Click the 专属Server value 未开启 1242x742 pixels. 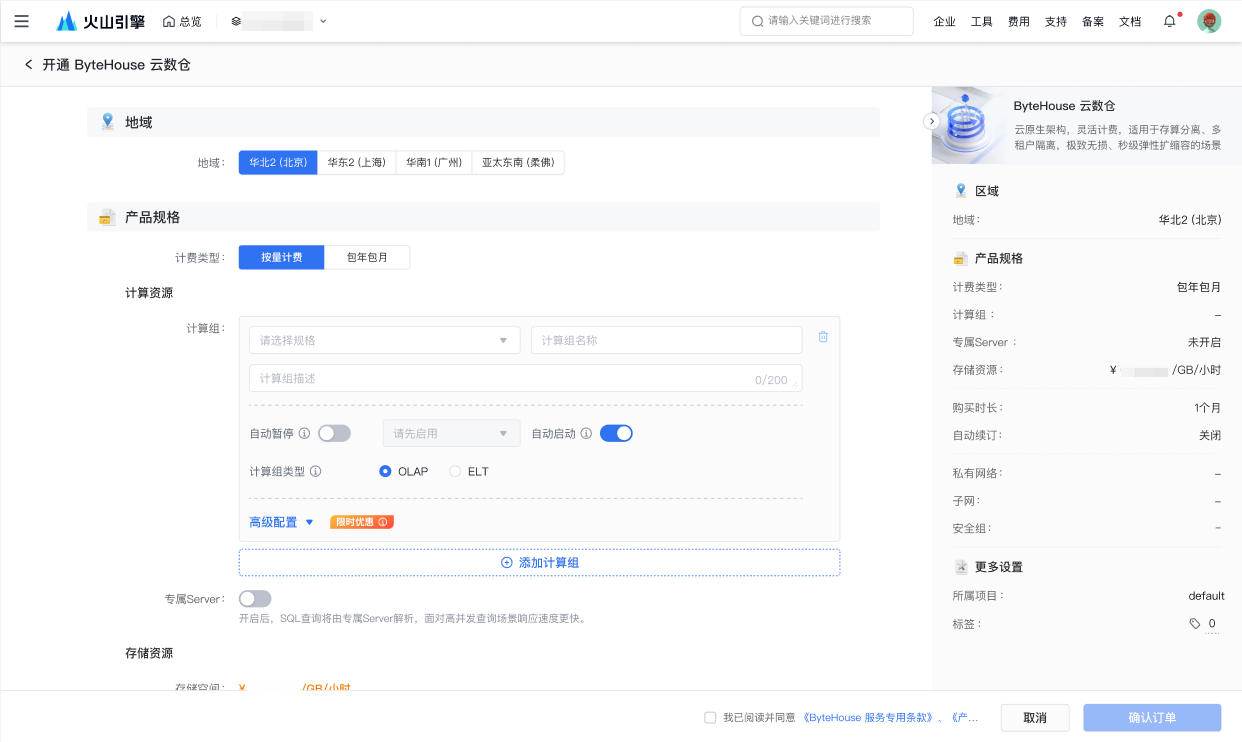pyautogui.click(x=1204, y=342)
